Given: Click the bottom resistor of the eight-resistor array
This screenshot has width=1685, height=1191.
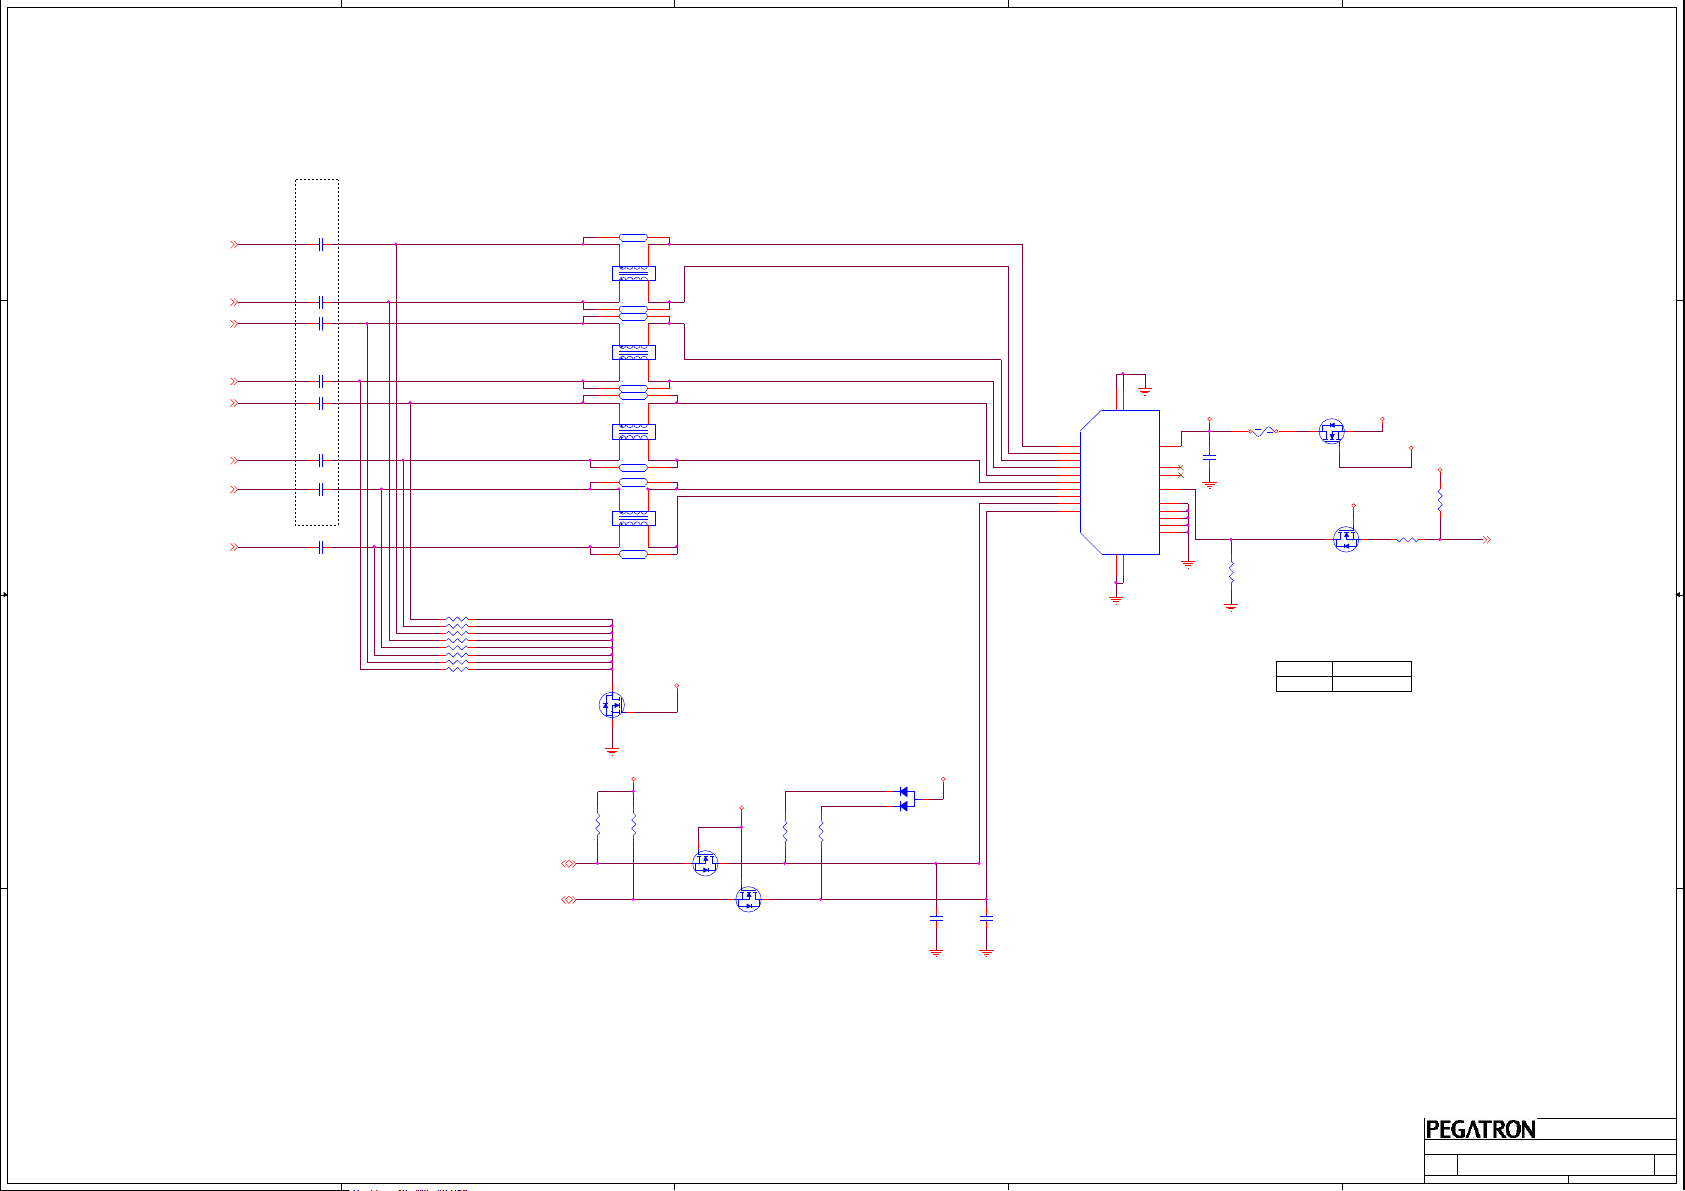Looking at the screenshot, I should click(457, 669).
